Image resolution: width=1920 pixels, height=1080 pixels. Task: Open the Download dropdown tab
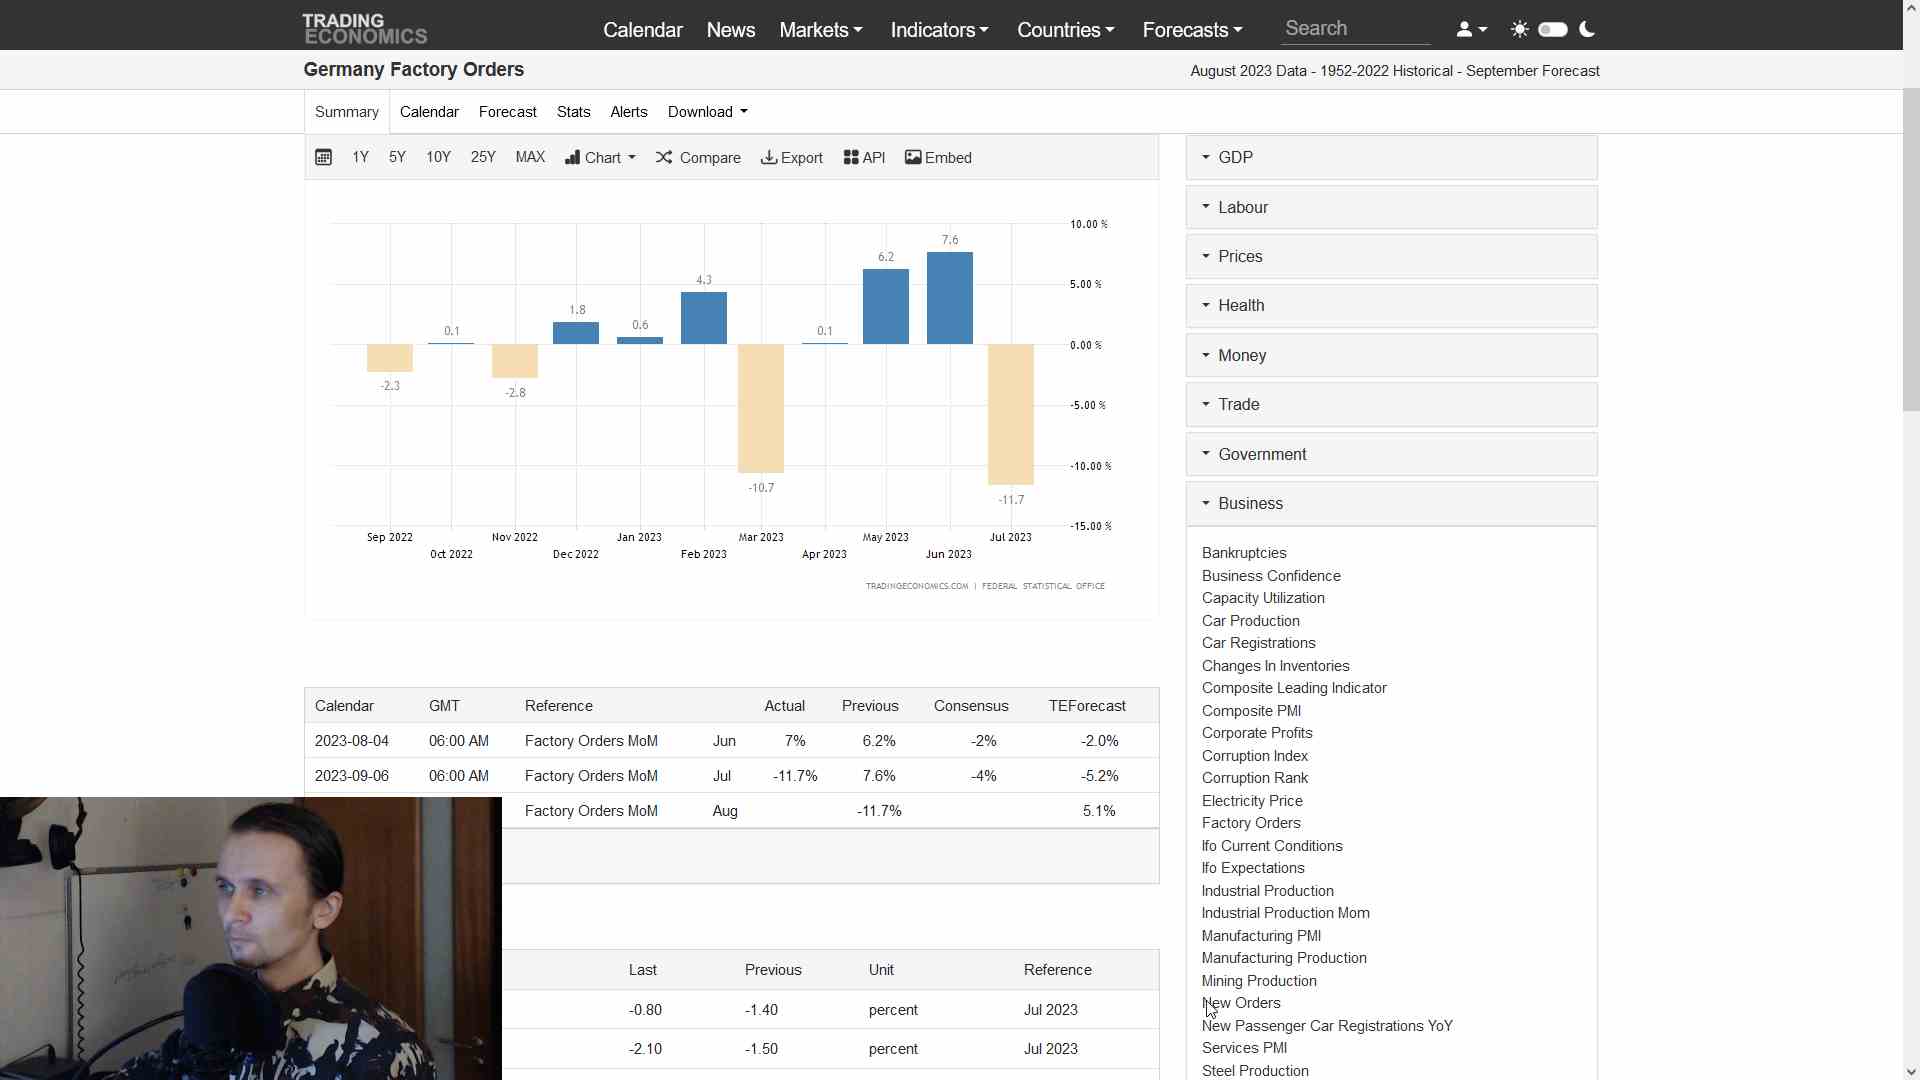coord(707,112)
